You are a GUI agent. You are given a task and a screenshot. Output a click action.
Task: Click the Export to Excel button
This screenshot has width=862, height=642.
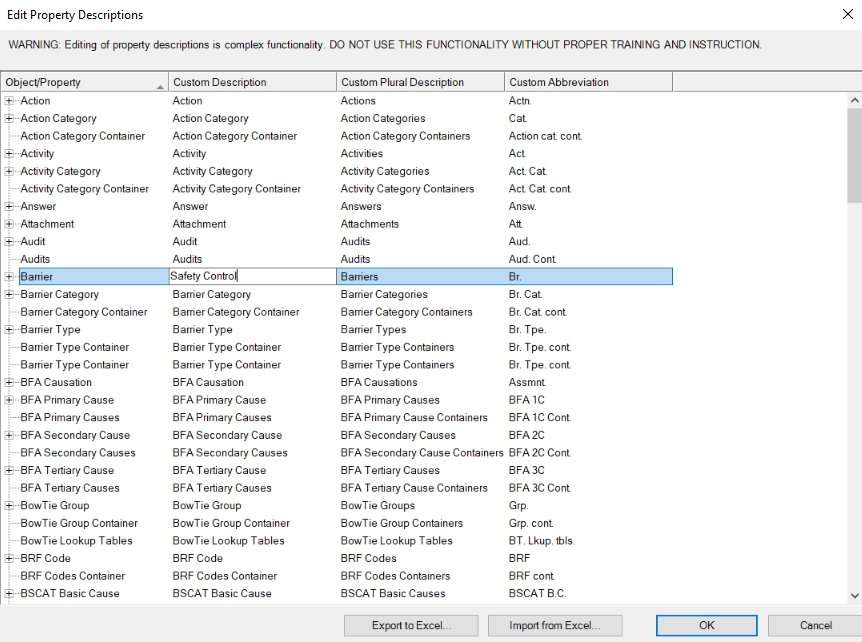[x=411, y=625]
